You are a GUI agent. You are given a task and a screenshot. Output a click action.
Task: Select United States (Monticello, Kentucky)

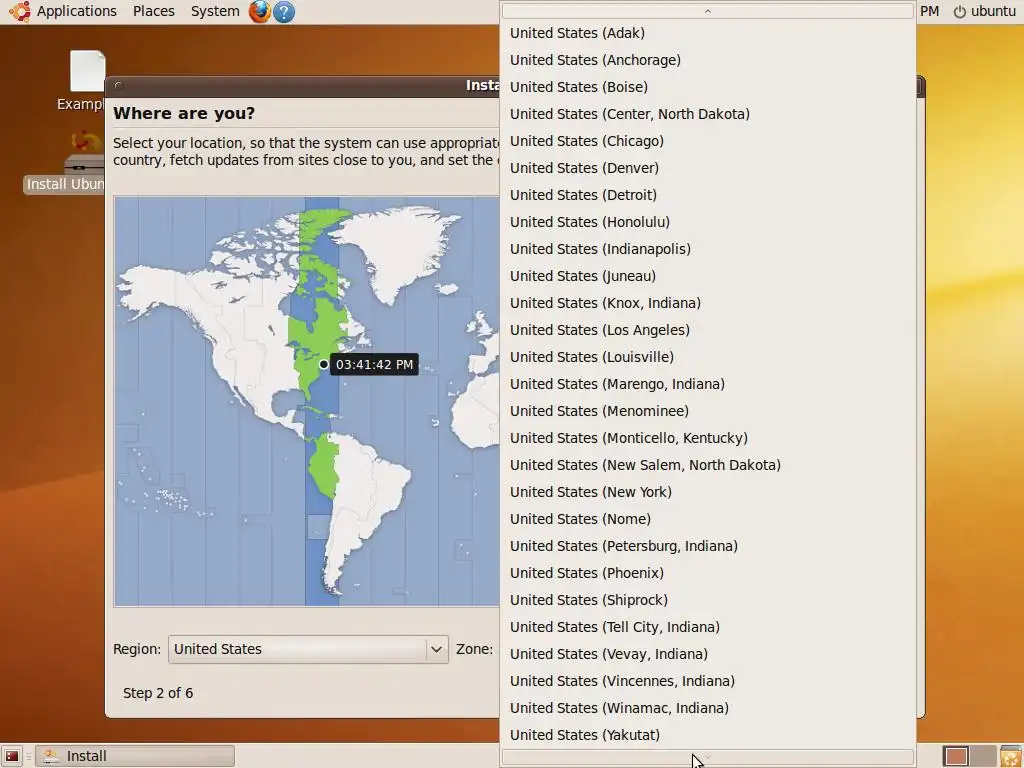(x=707, y=438)
